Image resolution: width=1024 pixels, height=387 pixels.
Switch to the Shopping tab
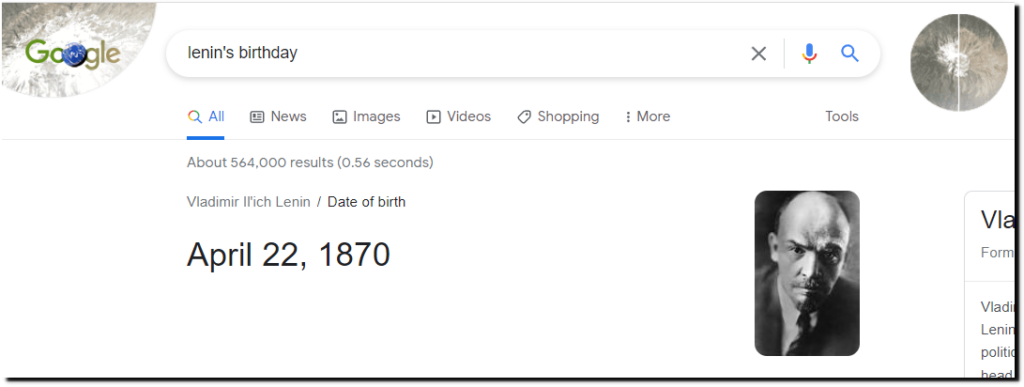[558, 117]
